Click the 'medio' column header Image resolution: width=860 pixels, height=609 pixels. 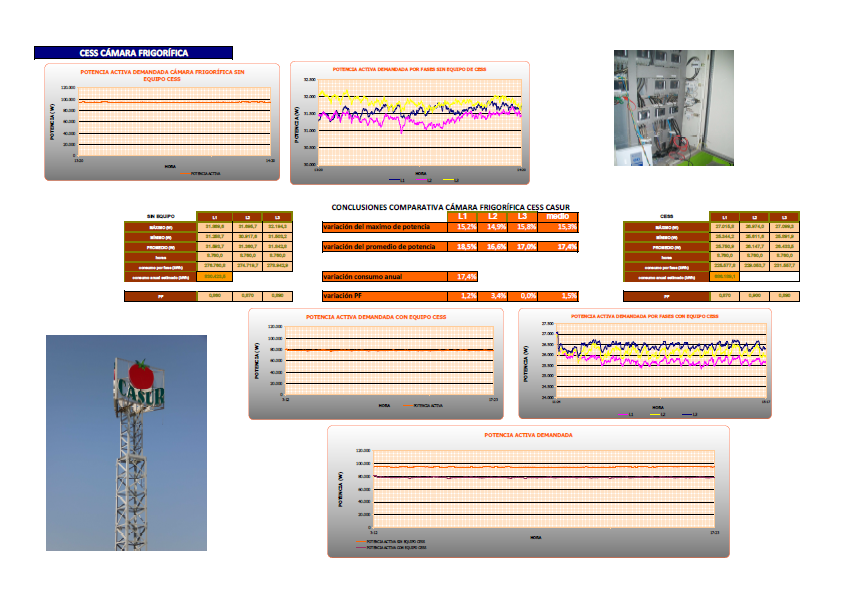[558, 216]
